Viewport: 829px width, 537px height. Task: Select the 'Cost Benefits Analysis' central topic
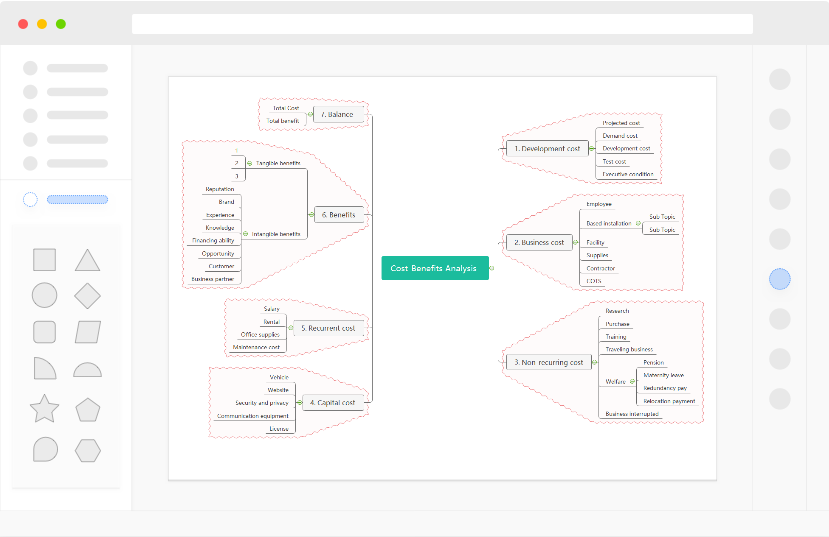click(435, 268)
